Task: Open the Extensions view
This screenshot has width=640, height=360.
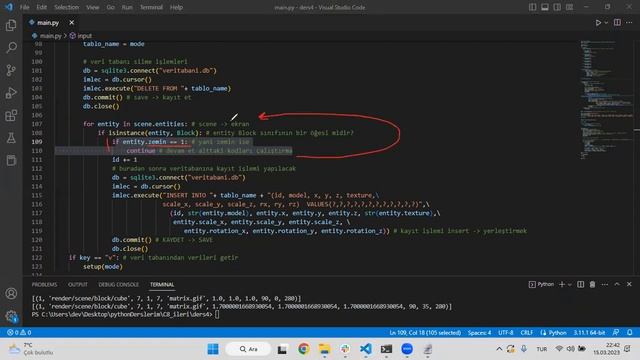Action: pyautogui.click(x=11, y=116)
